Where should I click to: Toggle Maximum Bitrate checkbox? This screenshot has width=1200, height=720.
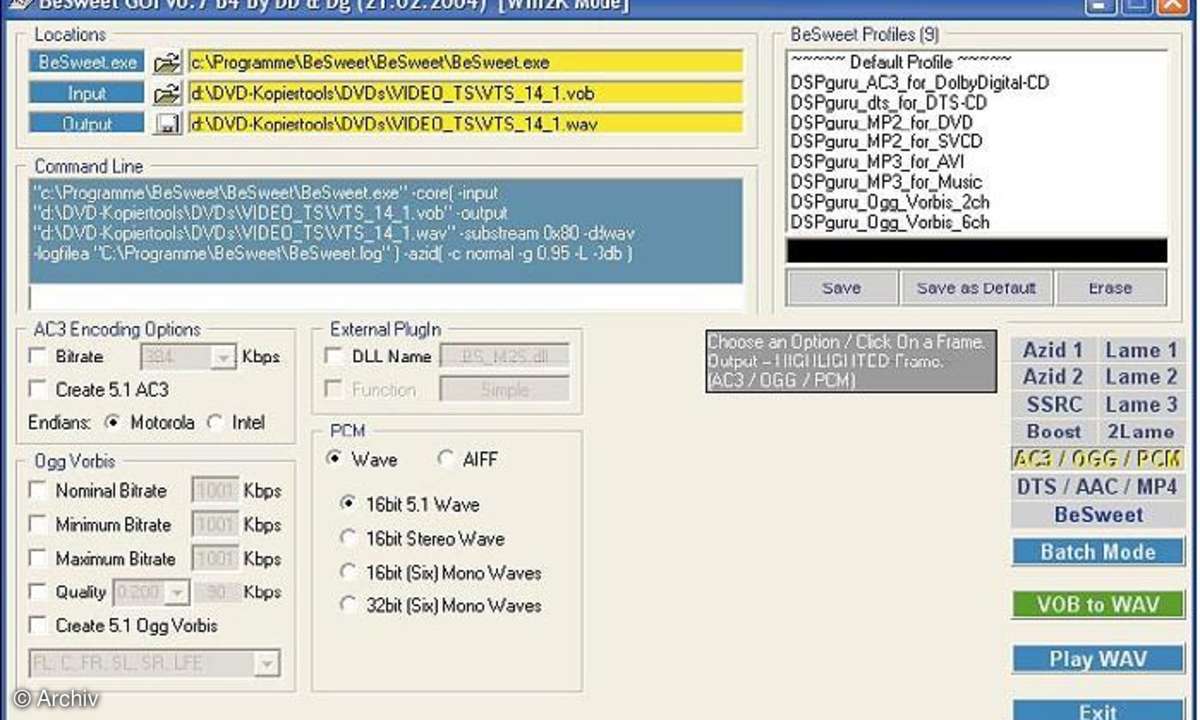coord(38,558)
